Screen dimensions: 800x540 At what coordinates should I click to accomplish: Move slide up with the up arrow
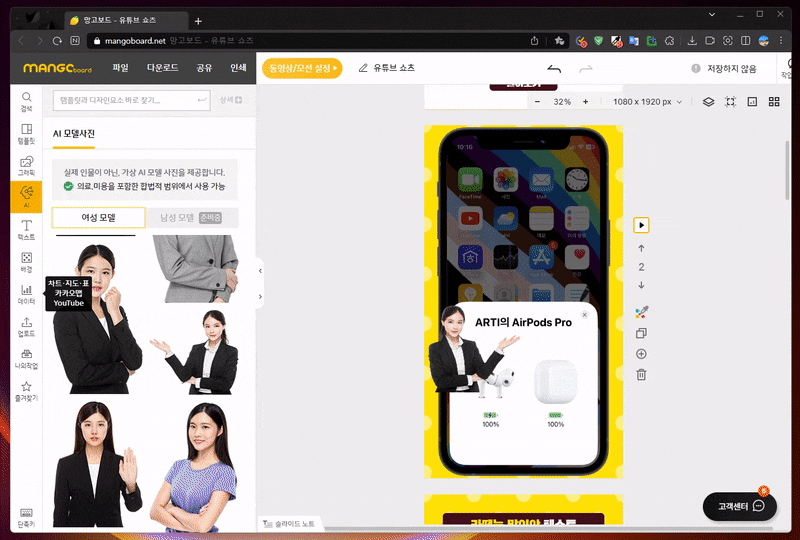point(641,248)
